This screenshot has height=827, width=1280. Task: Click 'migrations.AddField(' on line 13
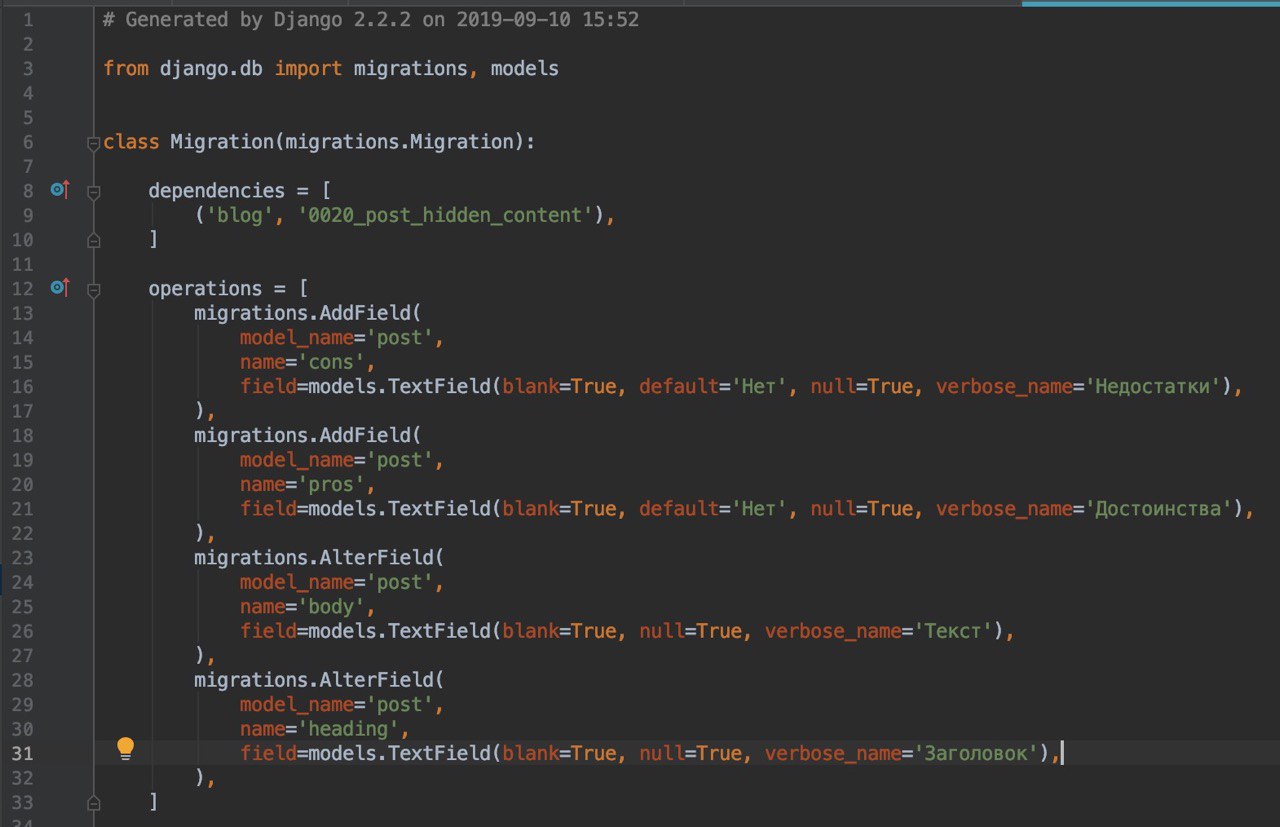click(x=308, y=313)
